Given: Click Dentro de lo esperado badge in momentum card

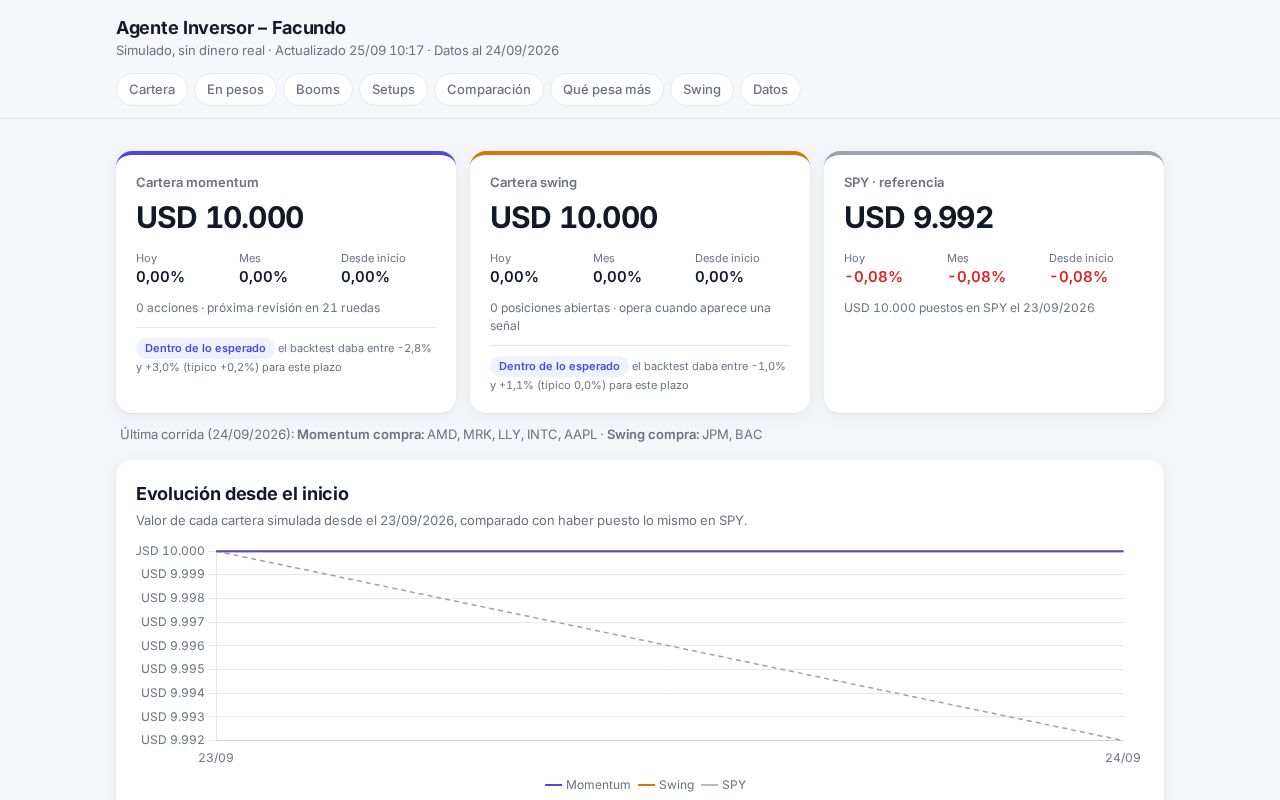Looking at the screenshot, I should (205, 348).
